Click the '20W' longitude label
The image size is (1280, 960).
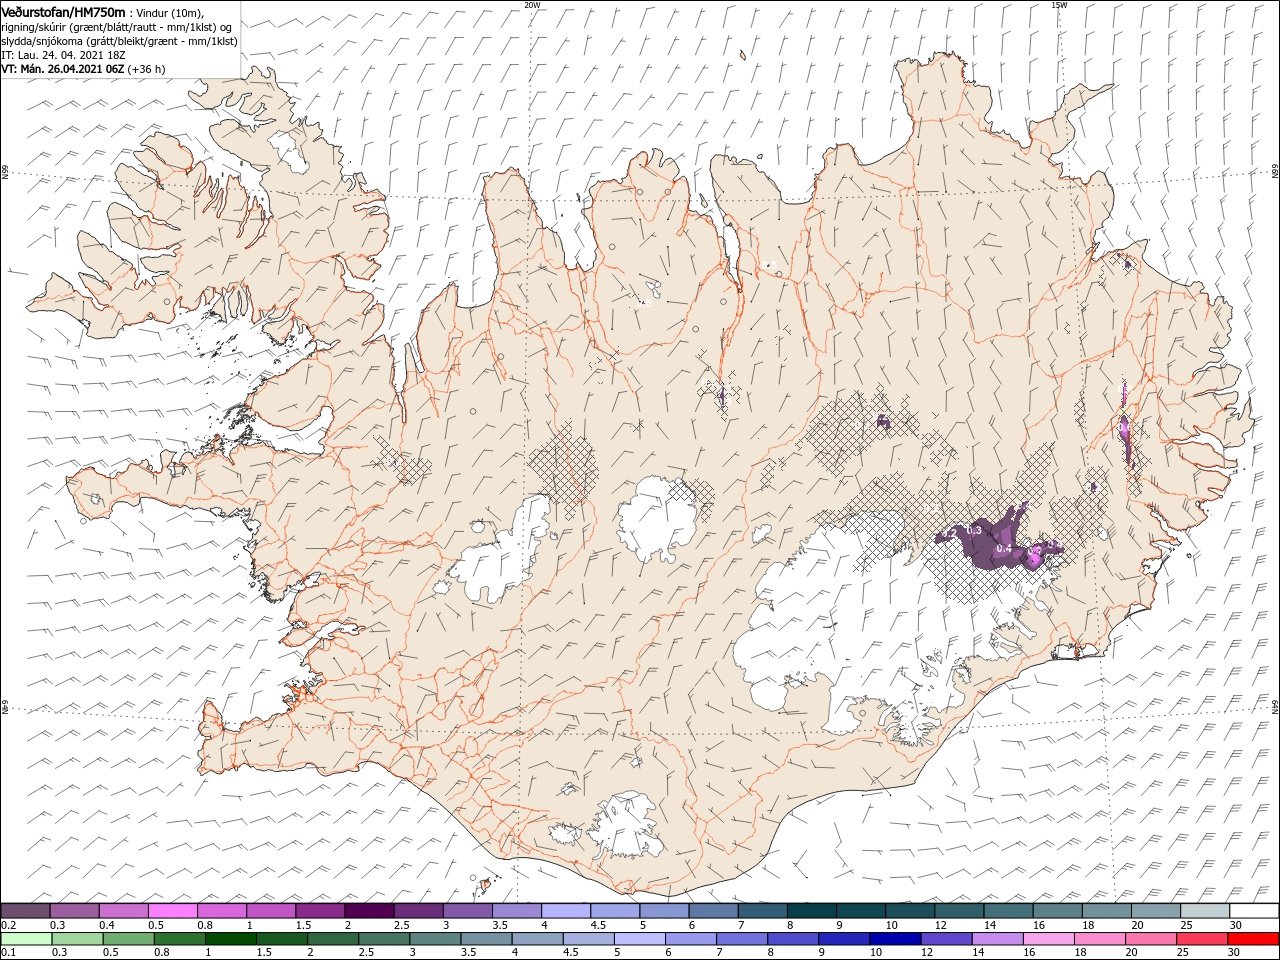tap(532, 5)
